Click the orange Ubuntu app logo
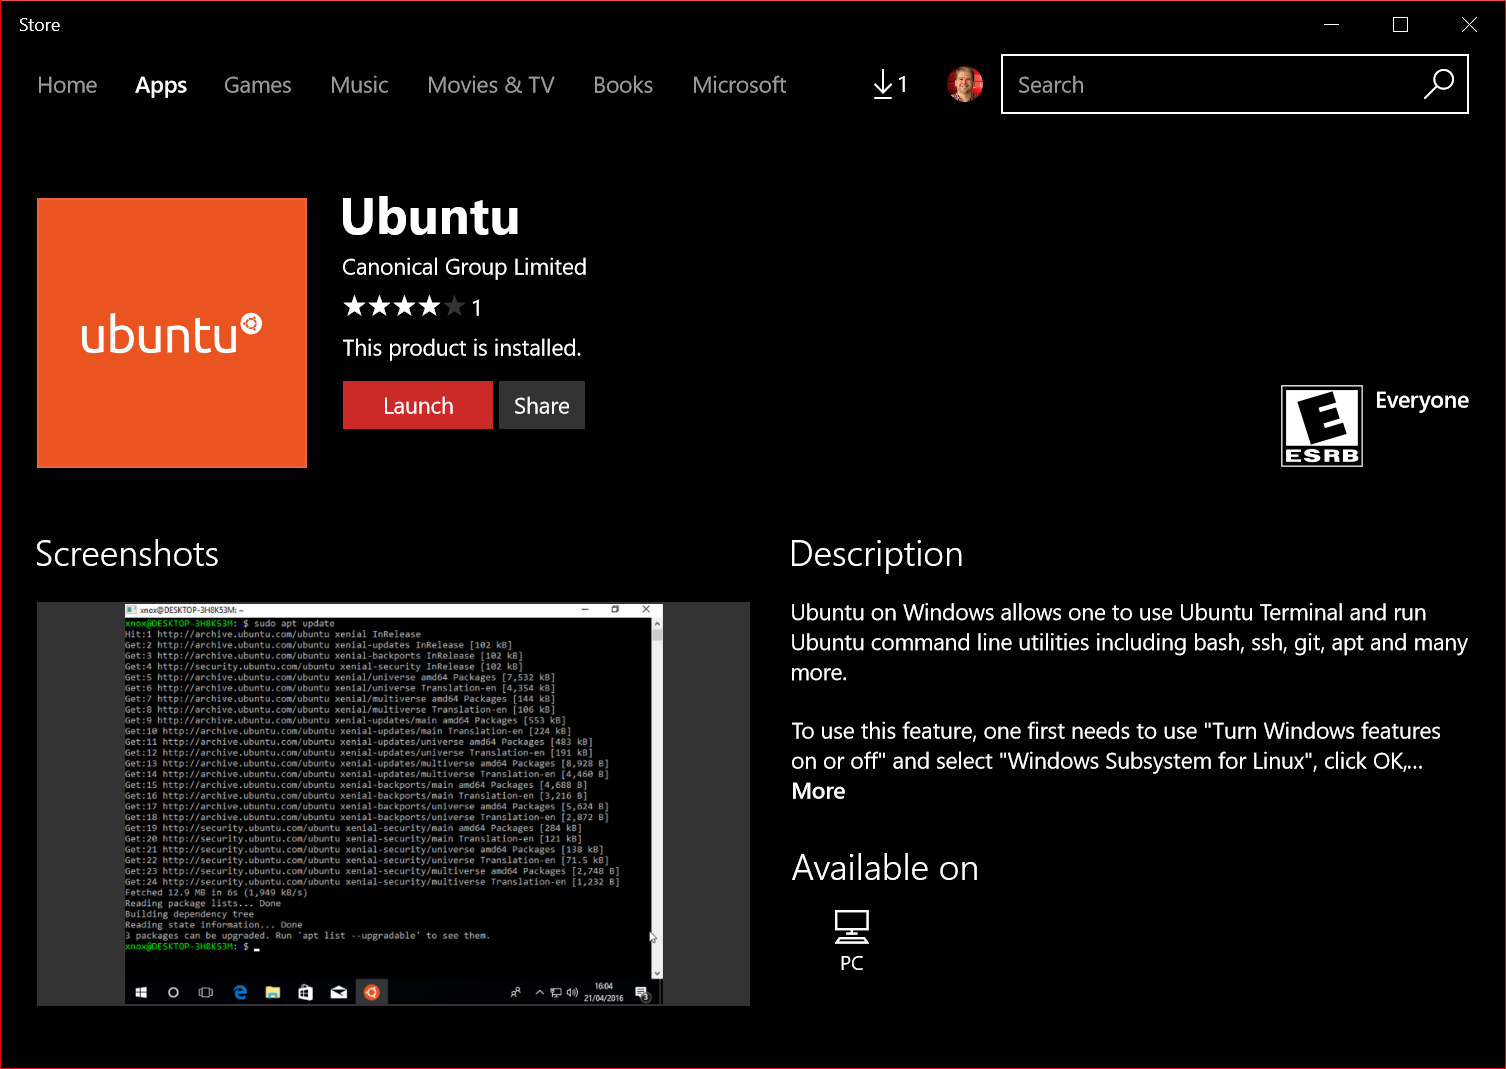The width and height of the screenshot is (1506, 1069). pyautogui.click(x=172, y=333)
